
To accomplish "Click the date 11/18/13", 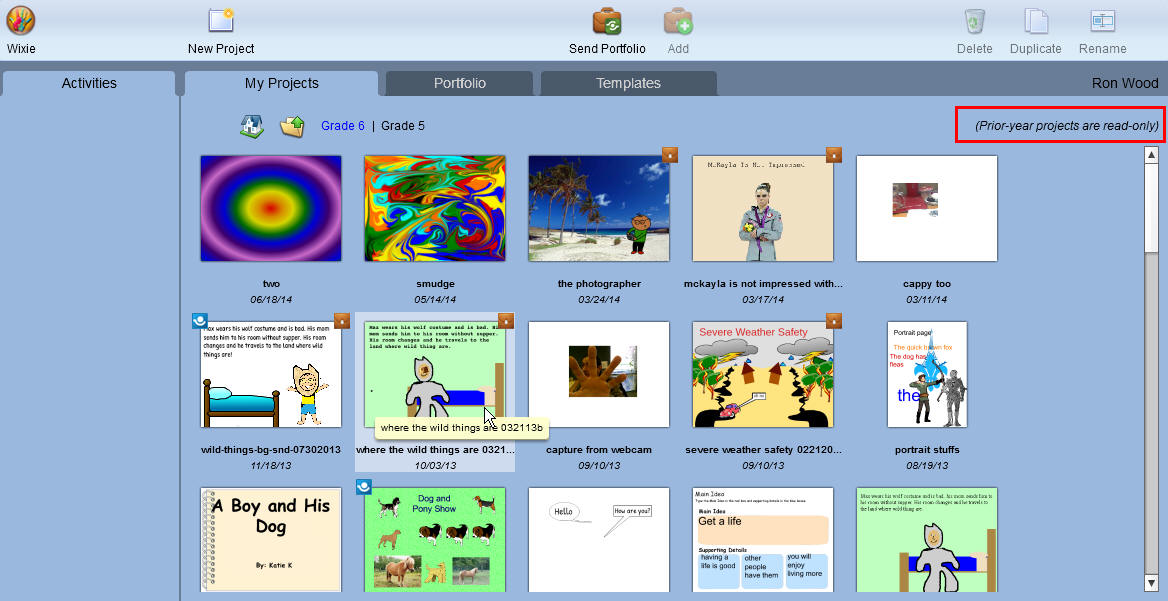I will point(271,465).
